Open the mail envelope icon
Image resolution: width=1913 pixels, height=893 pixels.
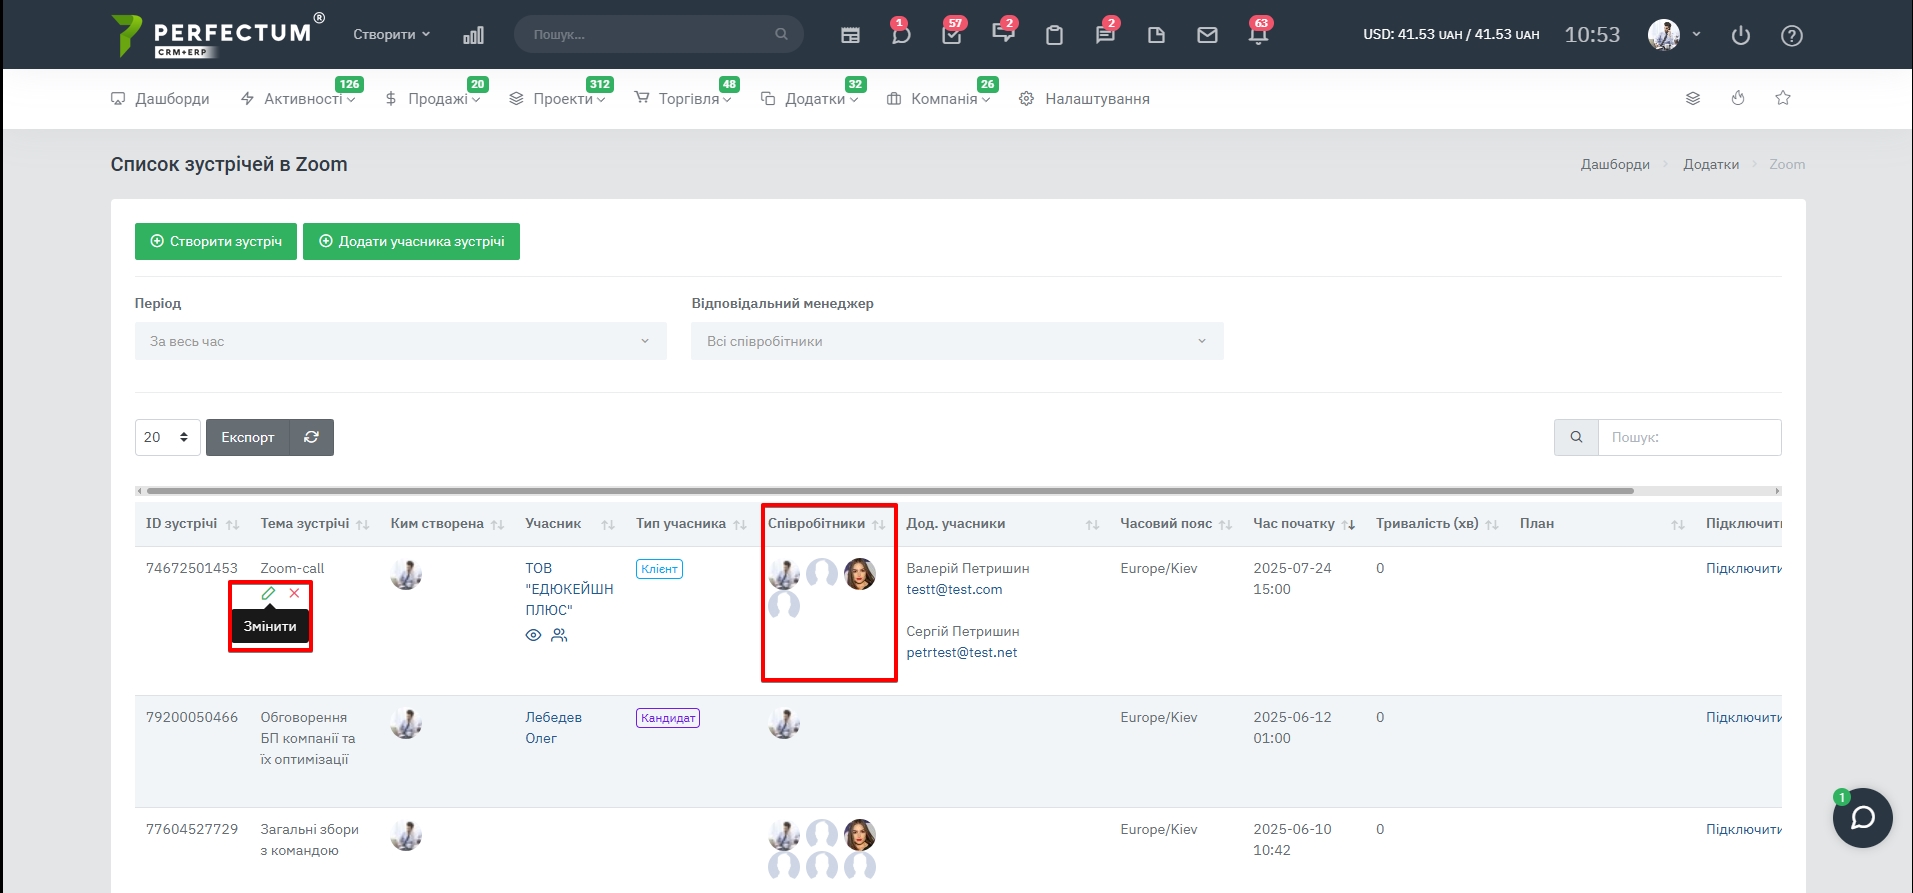1207,35
